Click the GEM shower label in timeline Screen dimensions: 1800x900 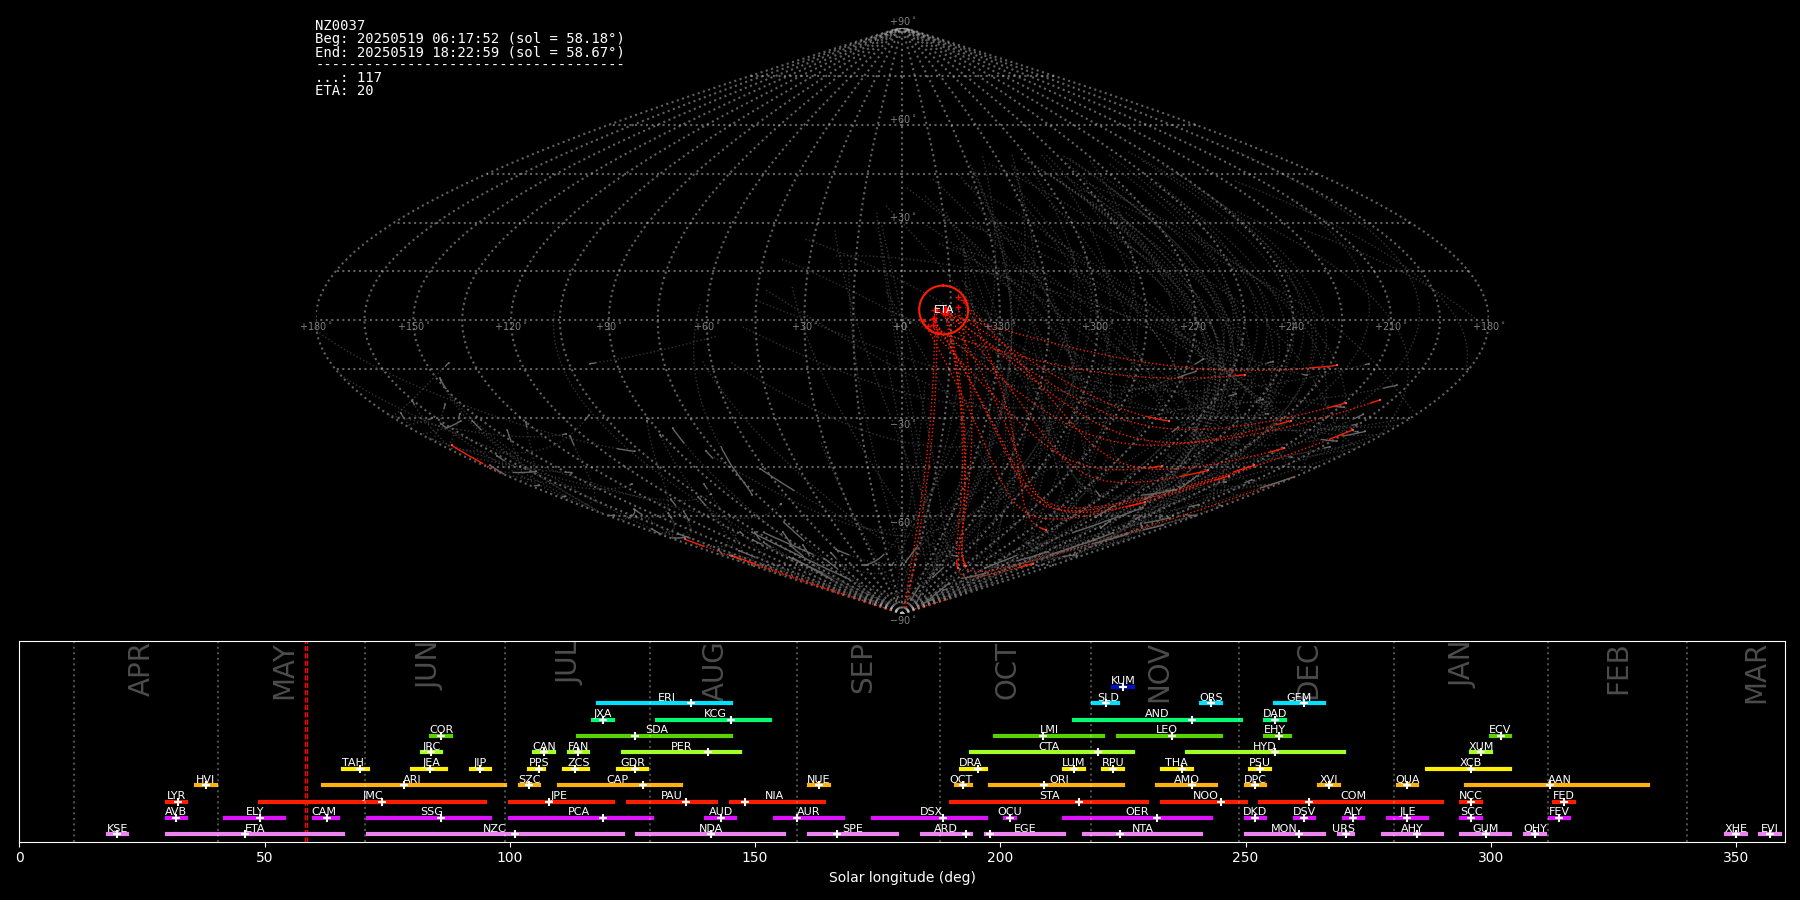coord(1298,698)
